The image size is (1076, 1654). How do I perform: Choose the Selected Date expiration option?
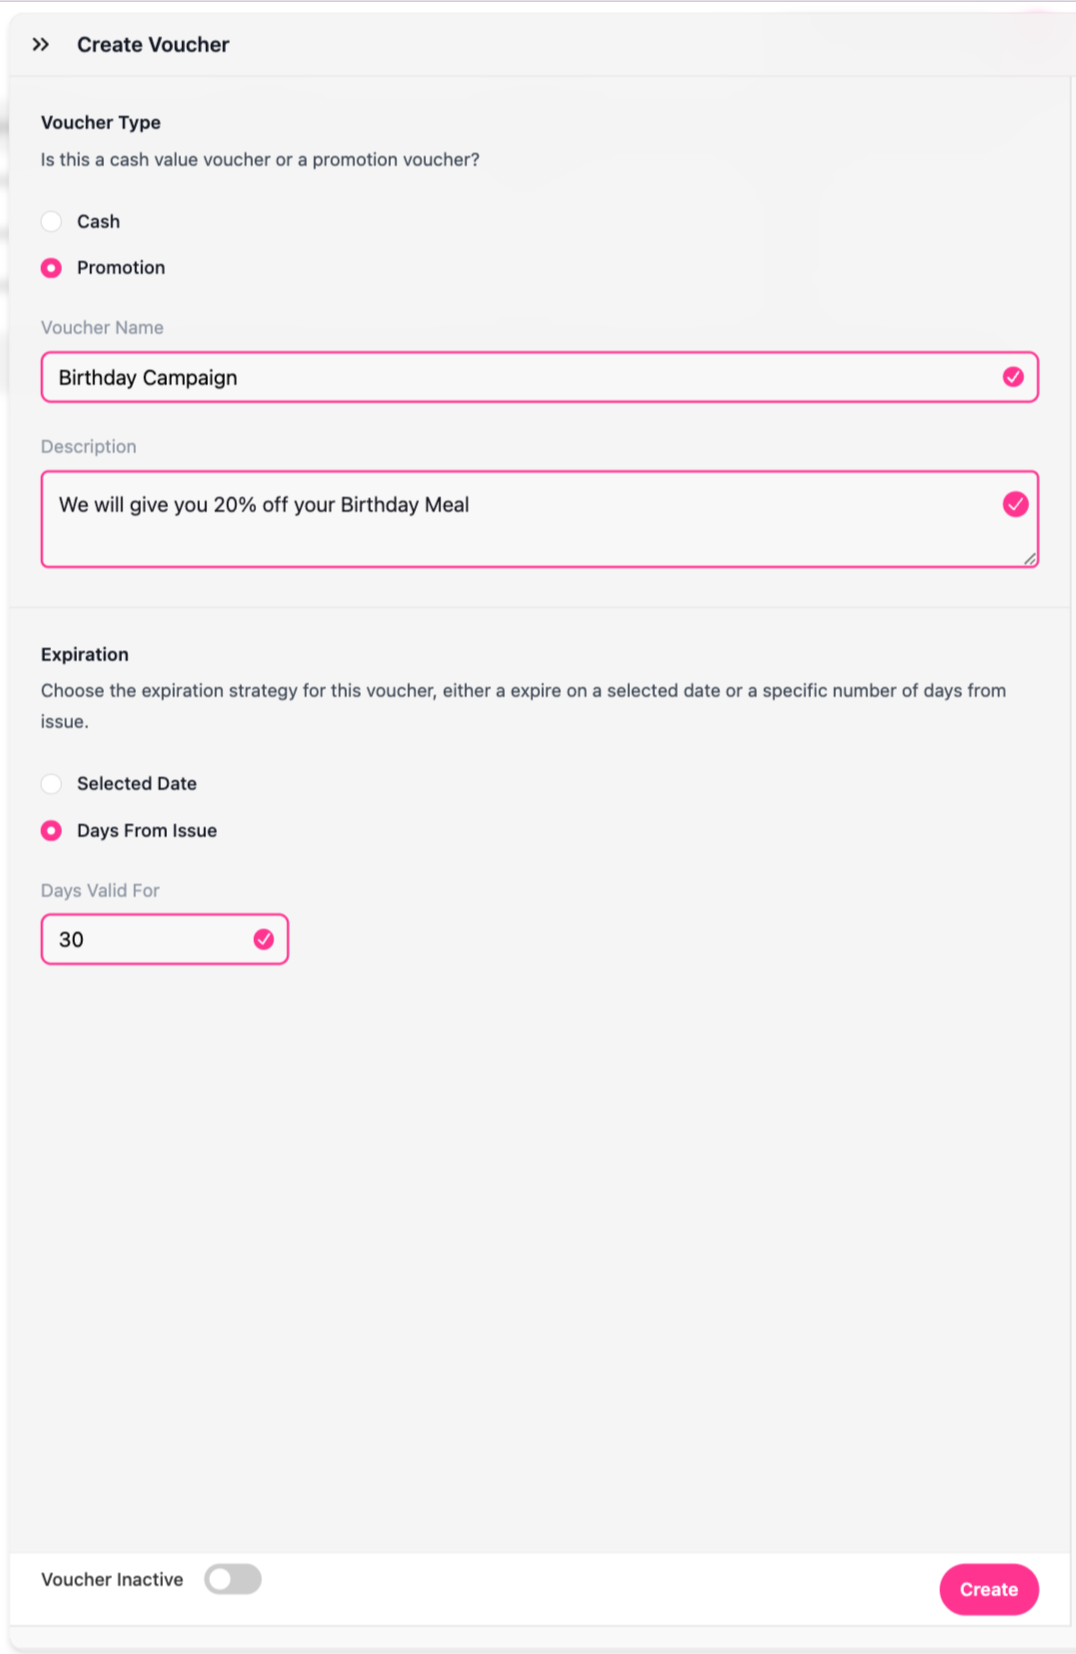(x=51, y=784)
